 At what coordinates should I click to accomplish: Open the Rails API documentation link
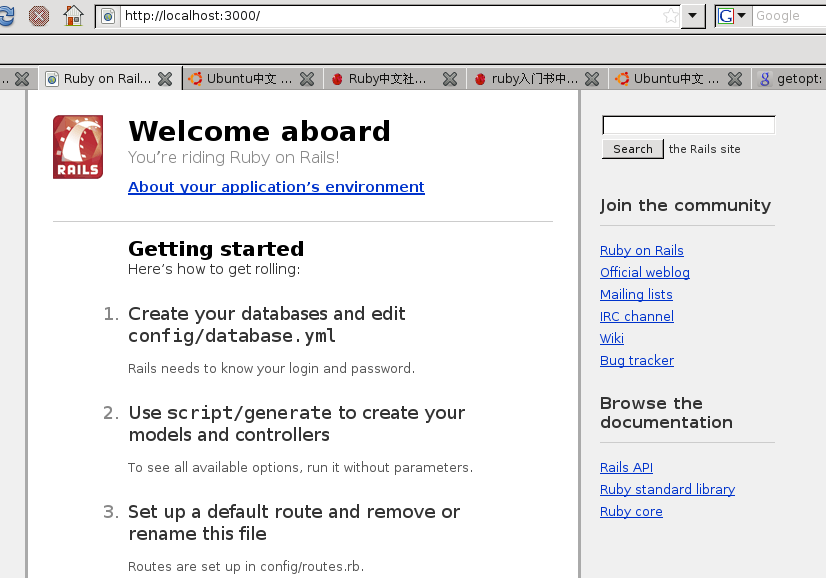click(626, 467)
